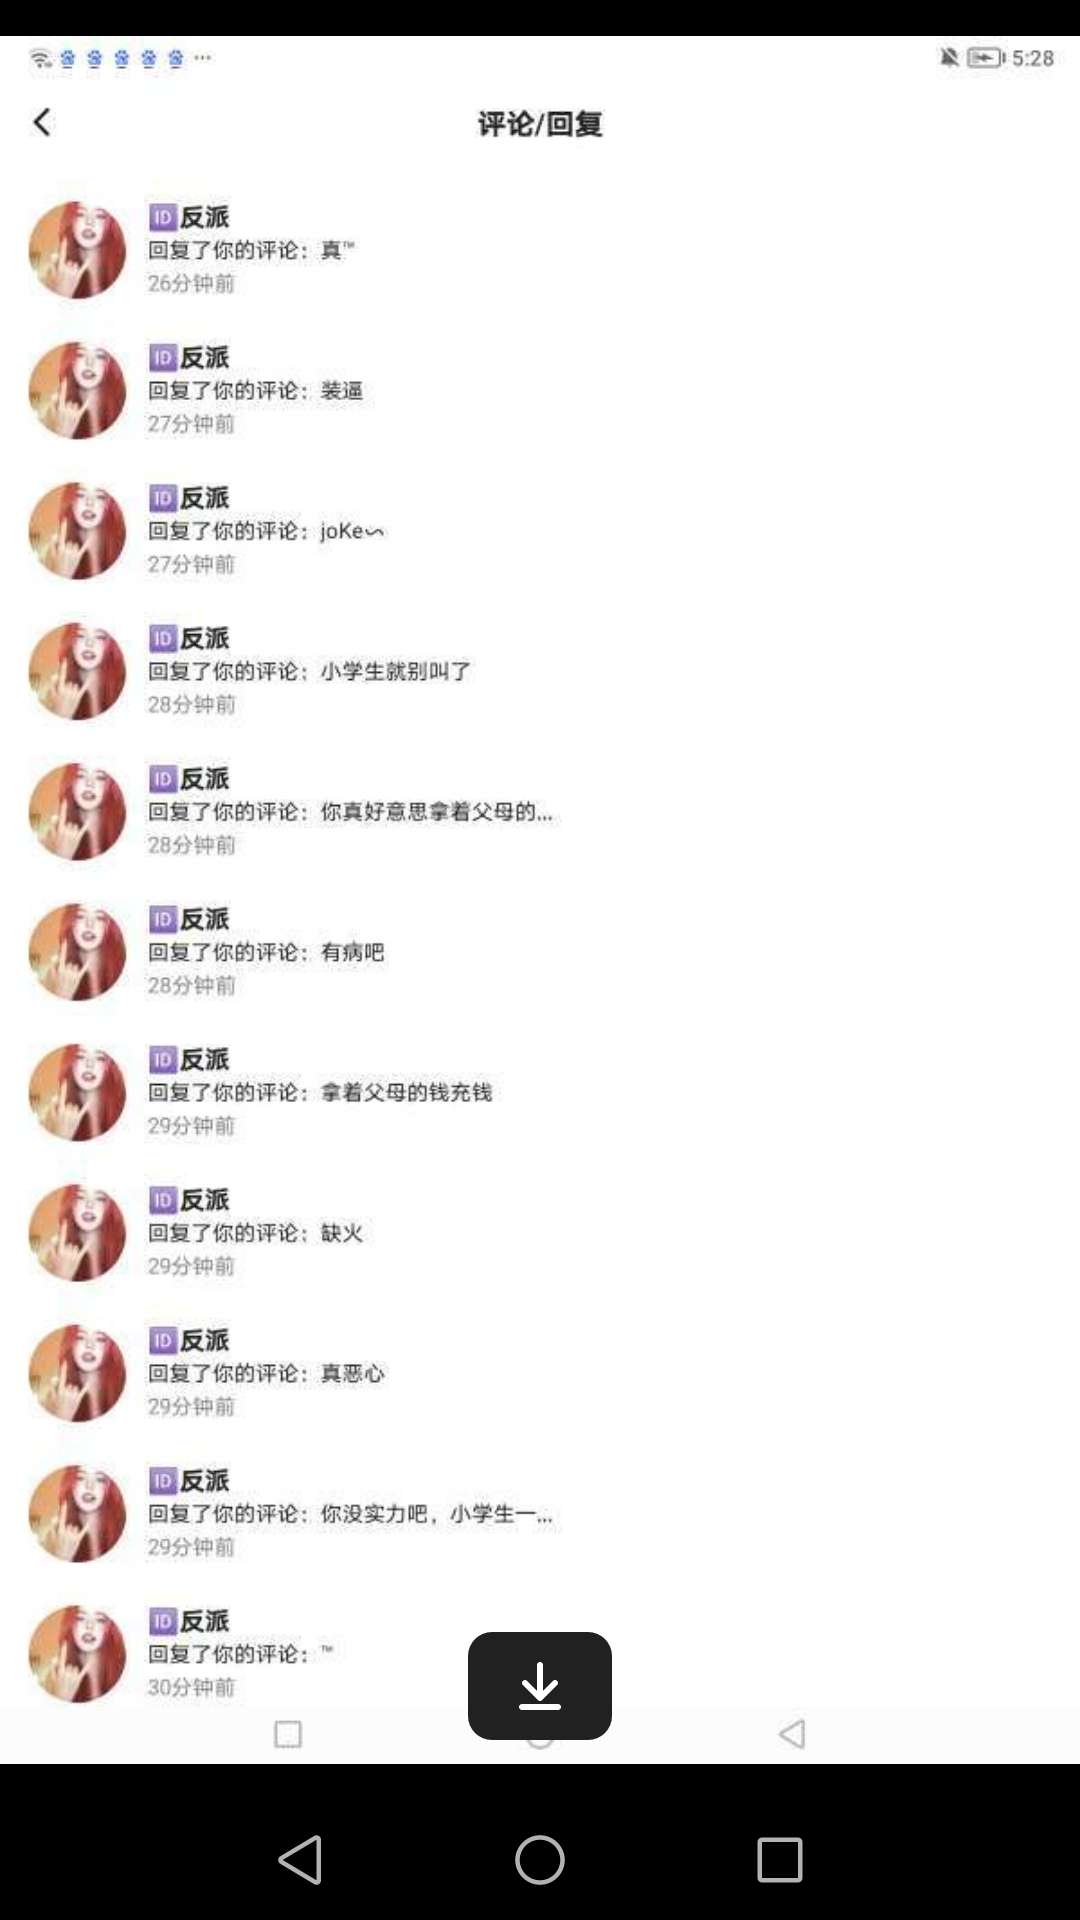1080x1920 pixels.
Task: Open reply 小学生就别叫了
Action: pyautogui.click(x=540, y=671)
